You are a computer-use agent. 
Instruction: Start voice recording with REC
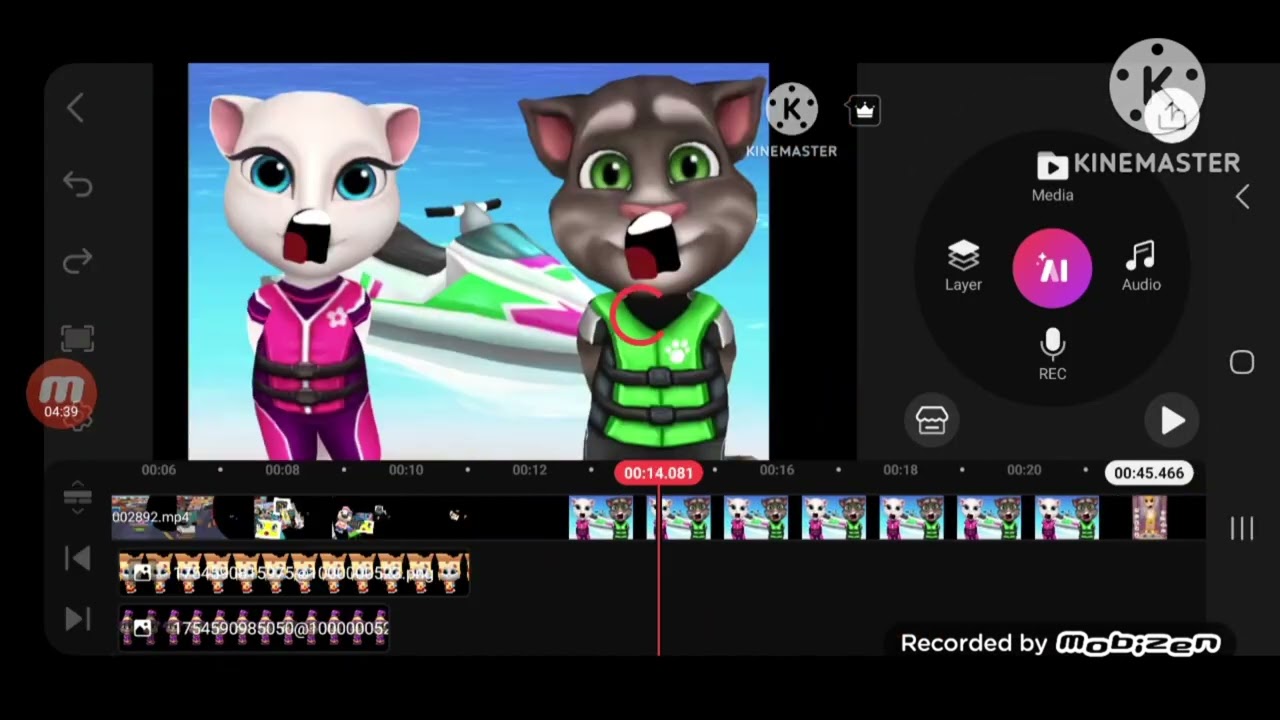1052,355
